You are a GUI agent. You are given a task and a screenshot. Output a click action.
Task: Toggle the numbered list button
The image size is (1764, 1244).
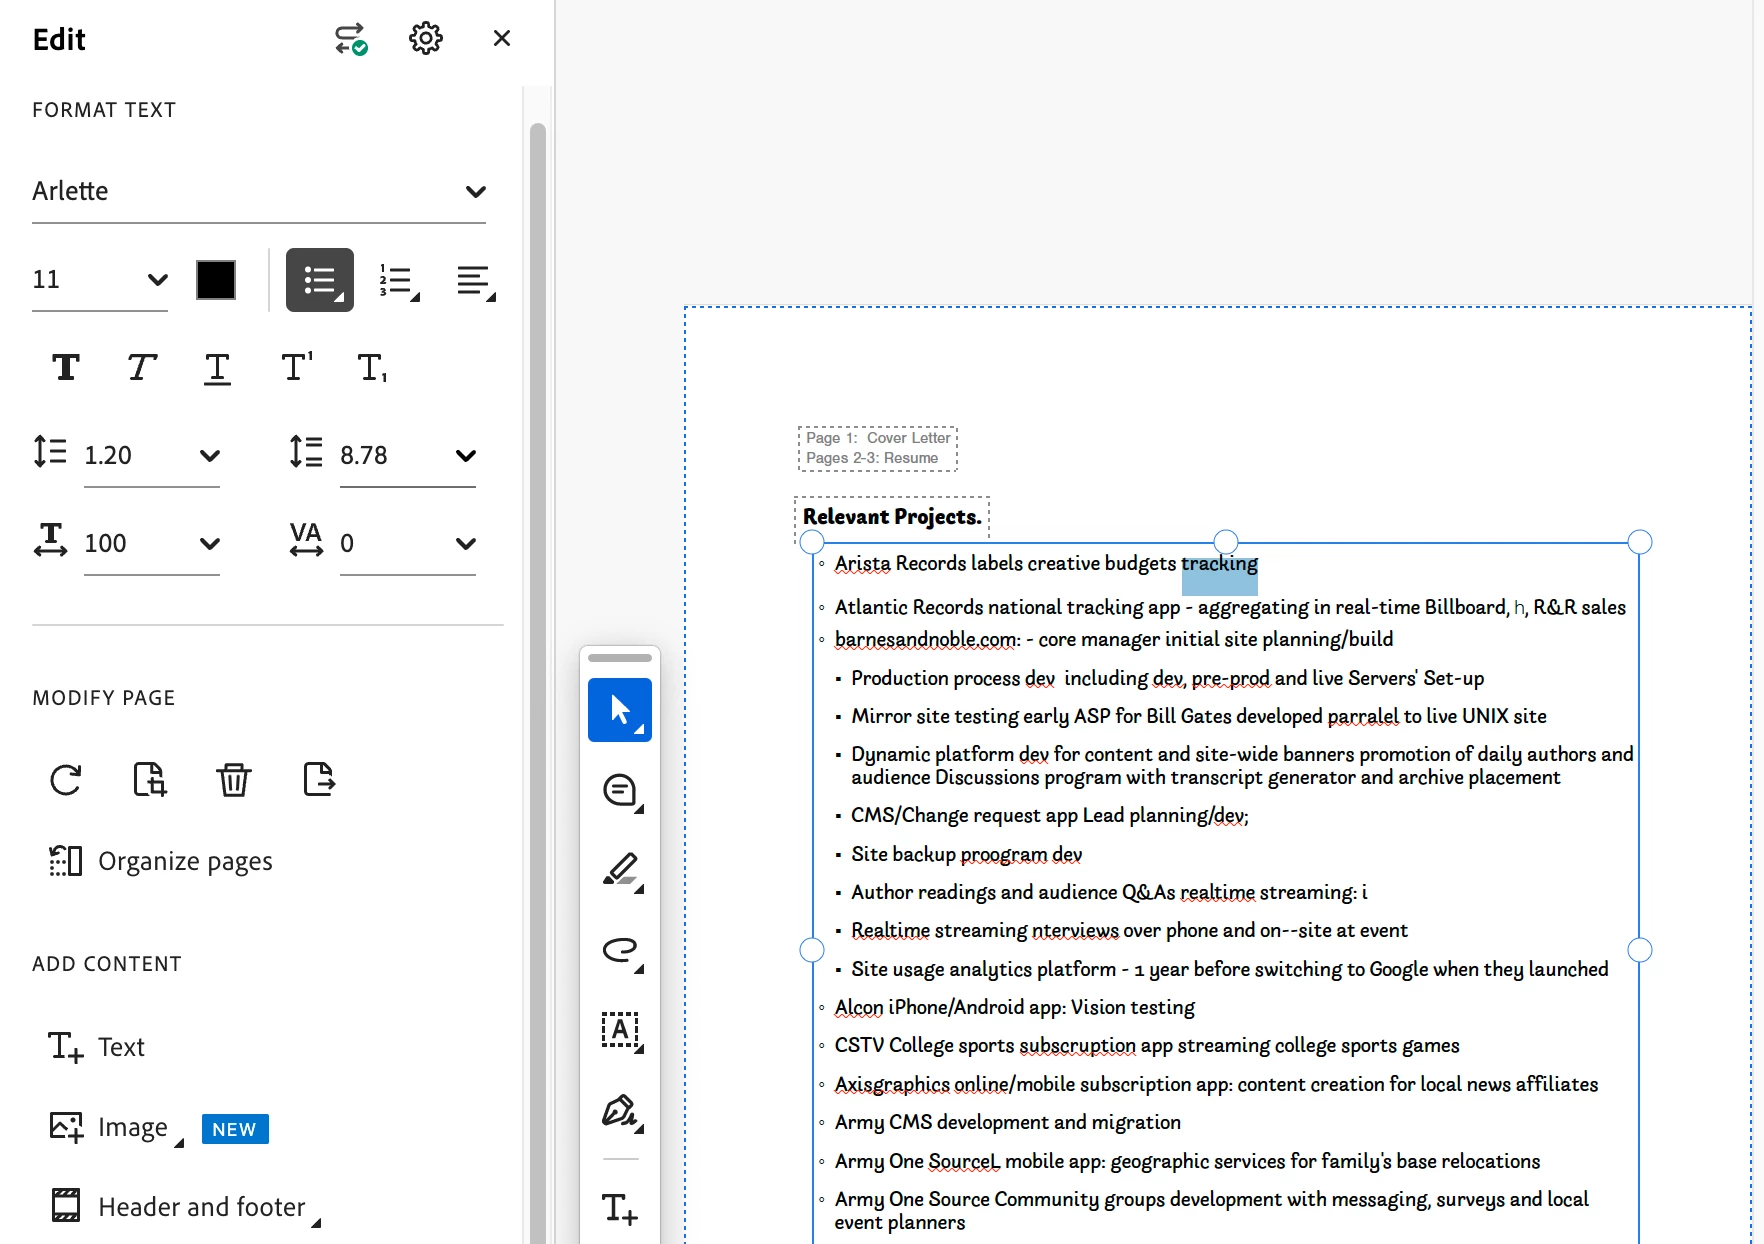point(399,281)
